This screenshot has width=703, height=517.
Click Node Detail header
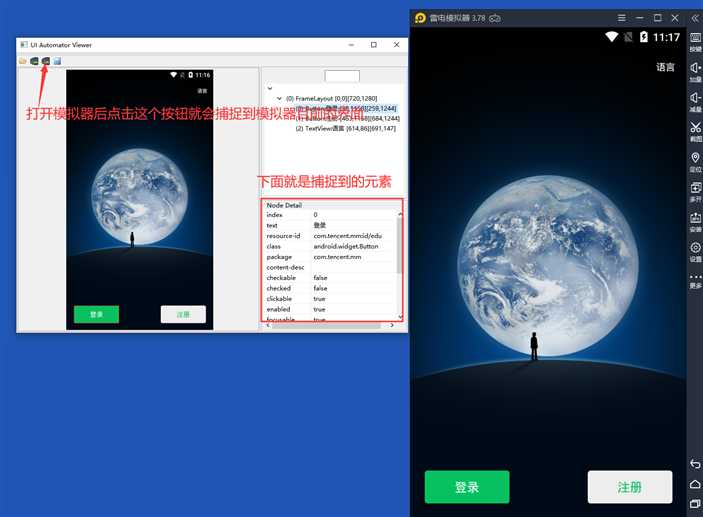coord(284,205)
